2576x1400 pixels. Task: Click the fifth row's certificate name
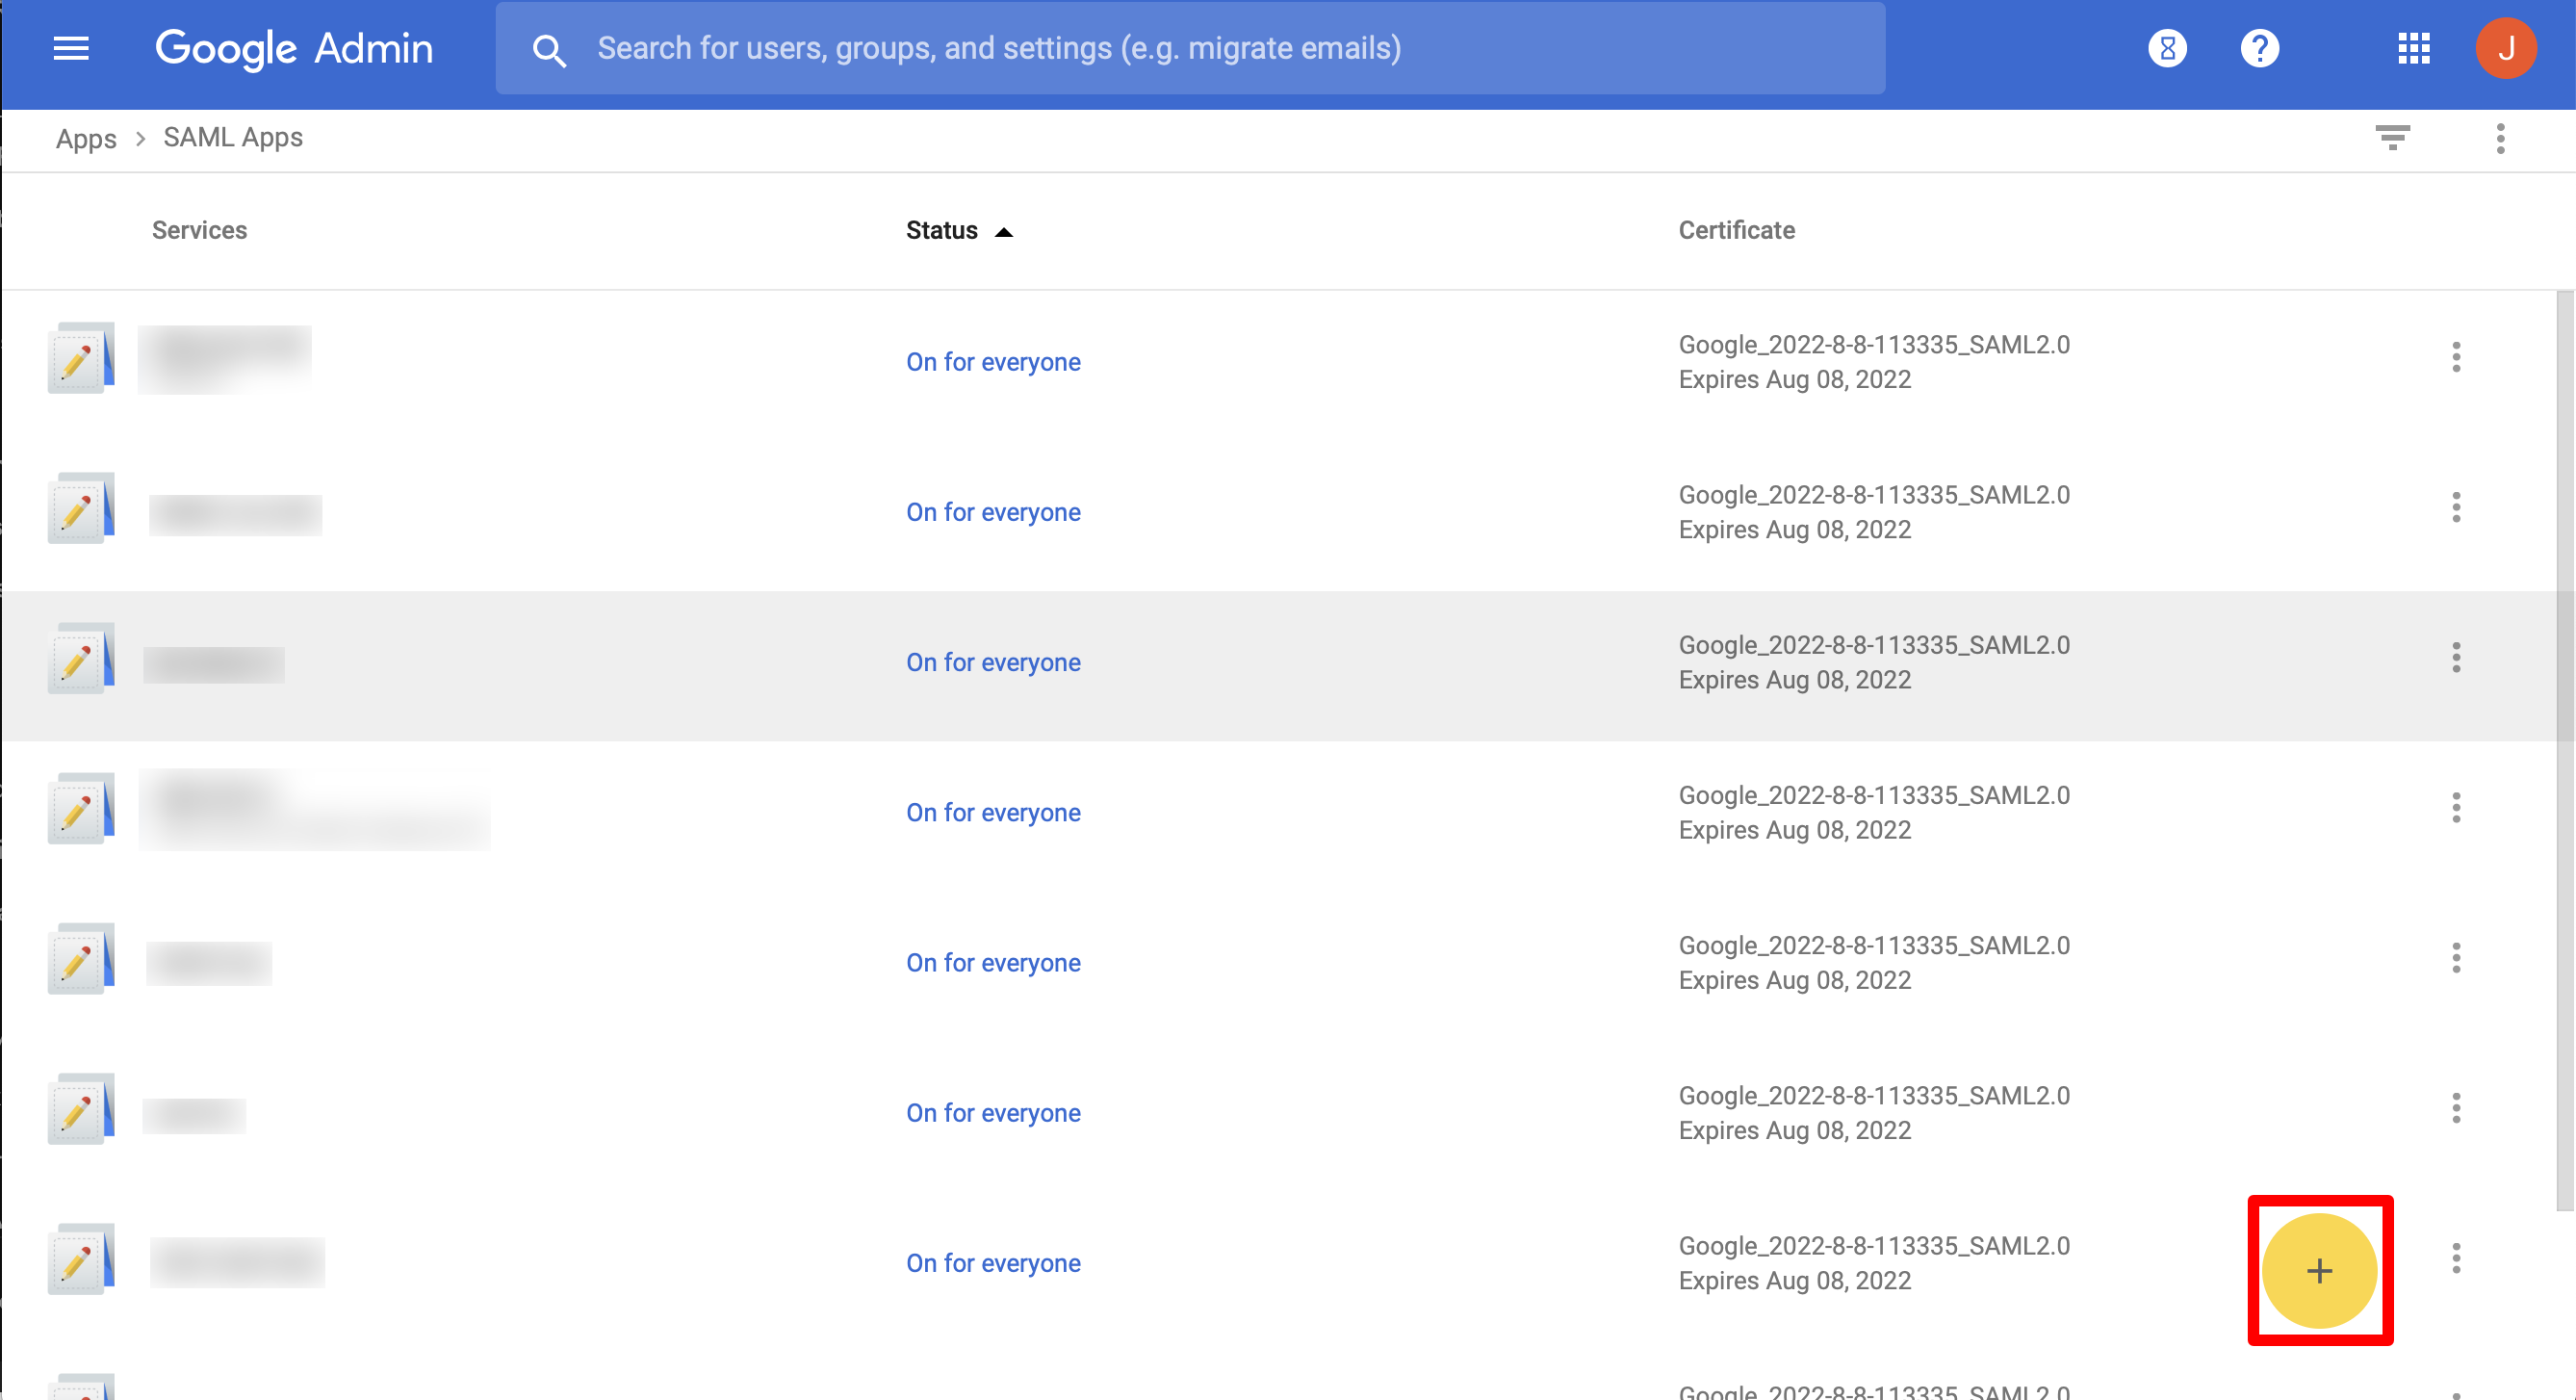[1874, 945]
